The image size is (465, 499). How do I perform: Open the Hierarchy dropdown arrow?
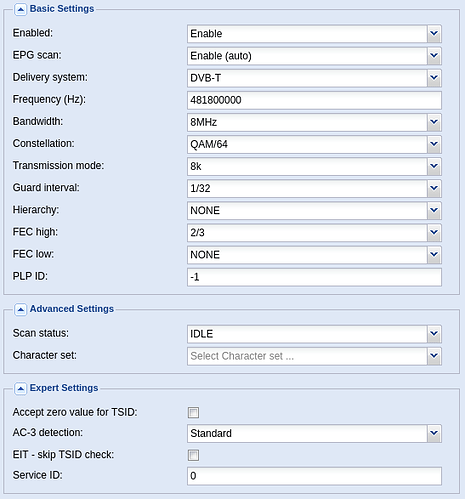(434, 211)
